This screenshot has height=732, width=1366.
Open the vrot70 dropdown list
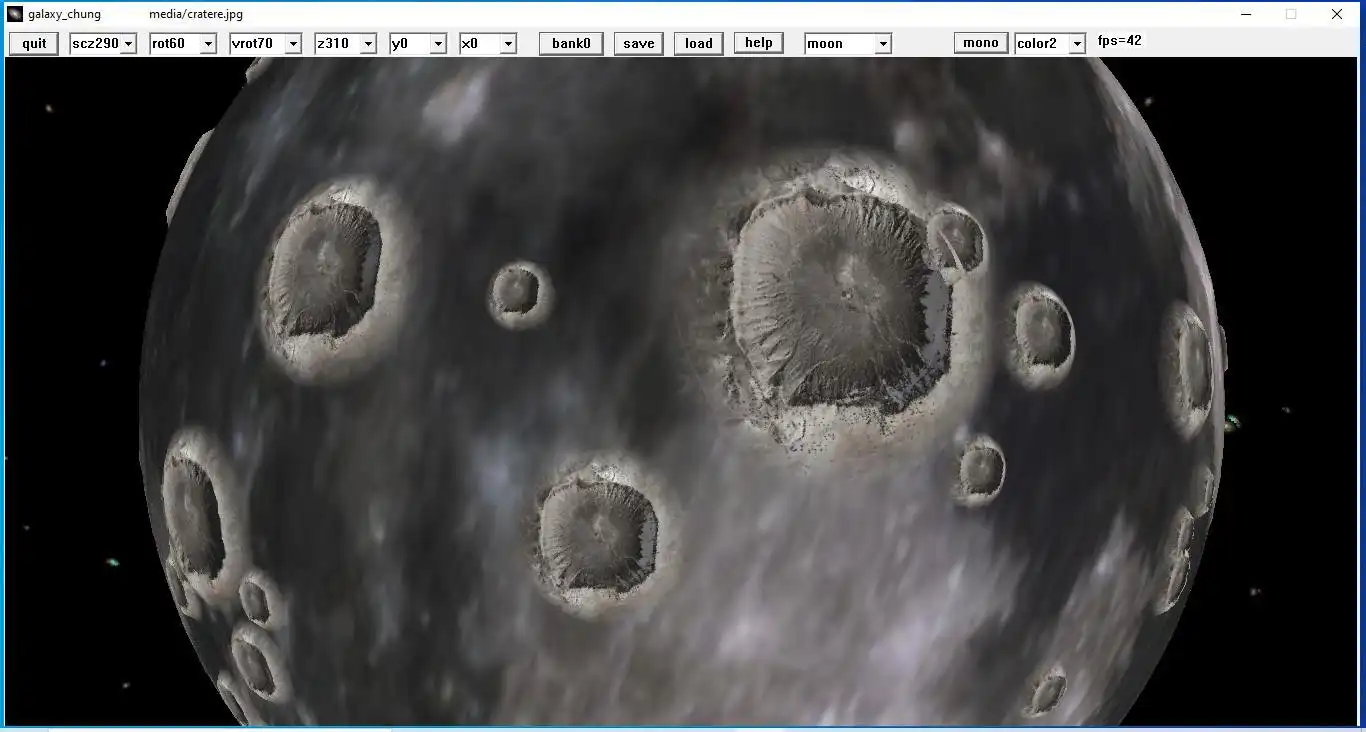[x=265, y=43]
